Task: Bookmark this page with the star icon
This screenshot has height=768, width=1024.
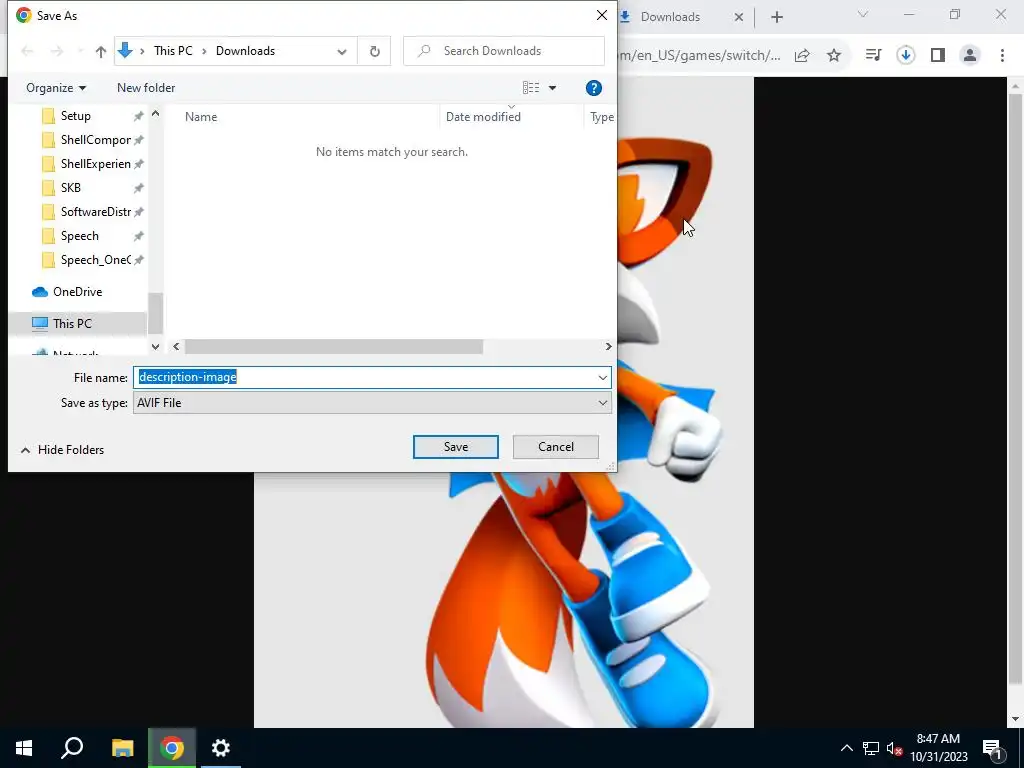Action: [833, 56]
